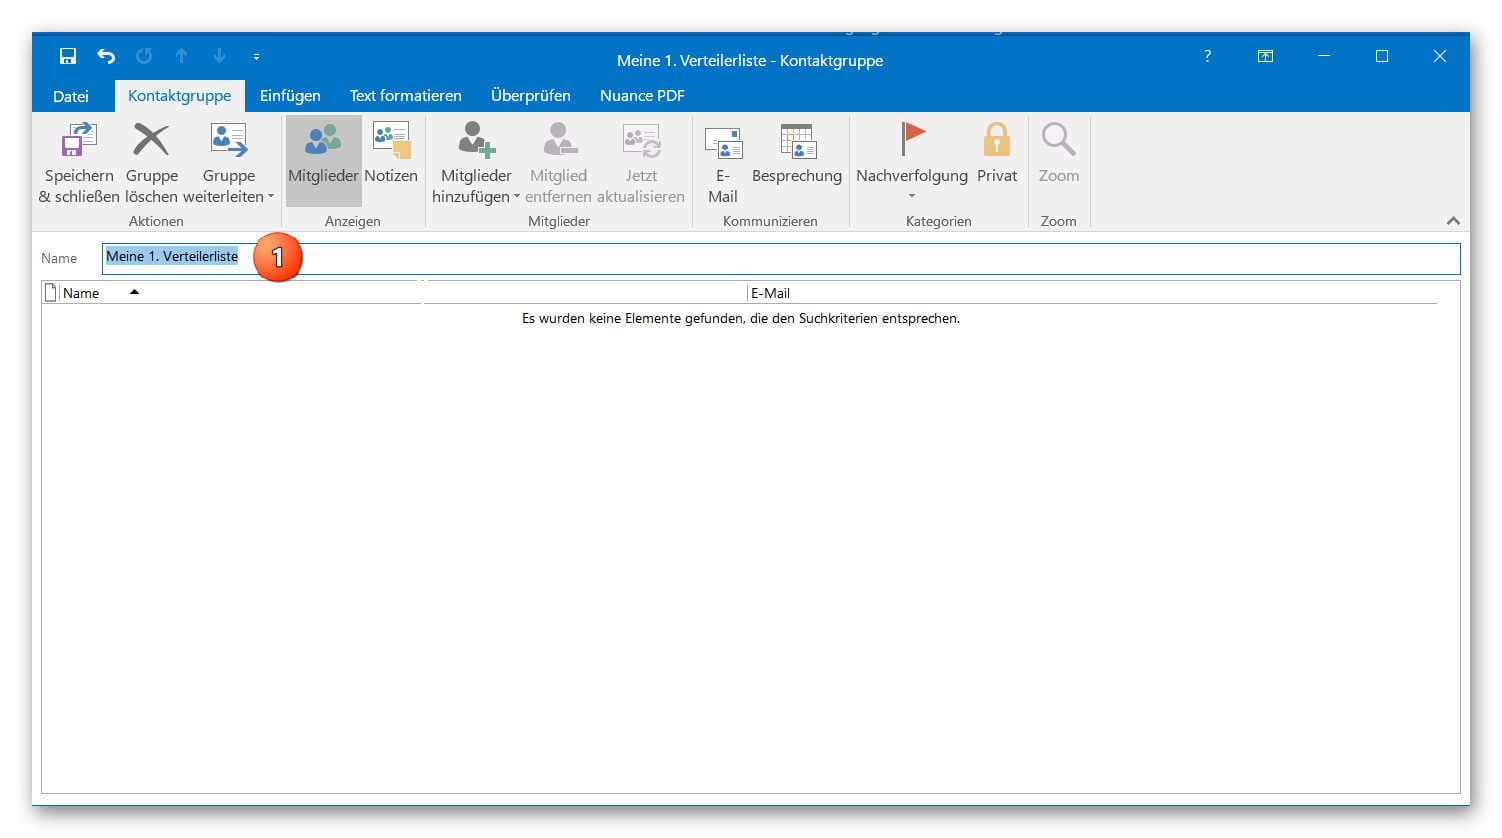Minimize the Kontaktgruppe window

(x=1324, y=56)
